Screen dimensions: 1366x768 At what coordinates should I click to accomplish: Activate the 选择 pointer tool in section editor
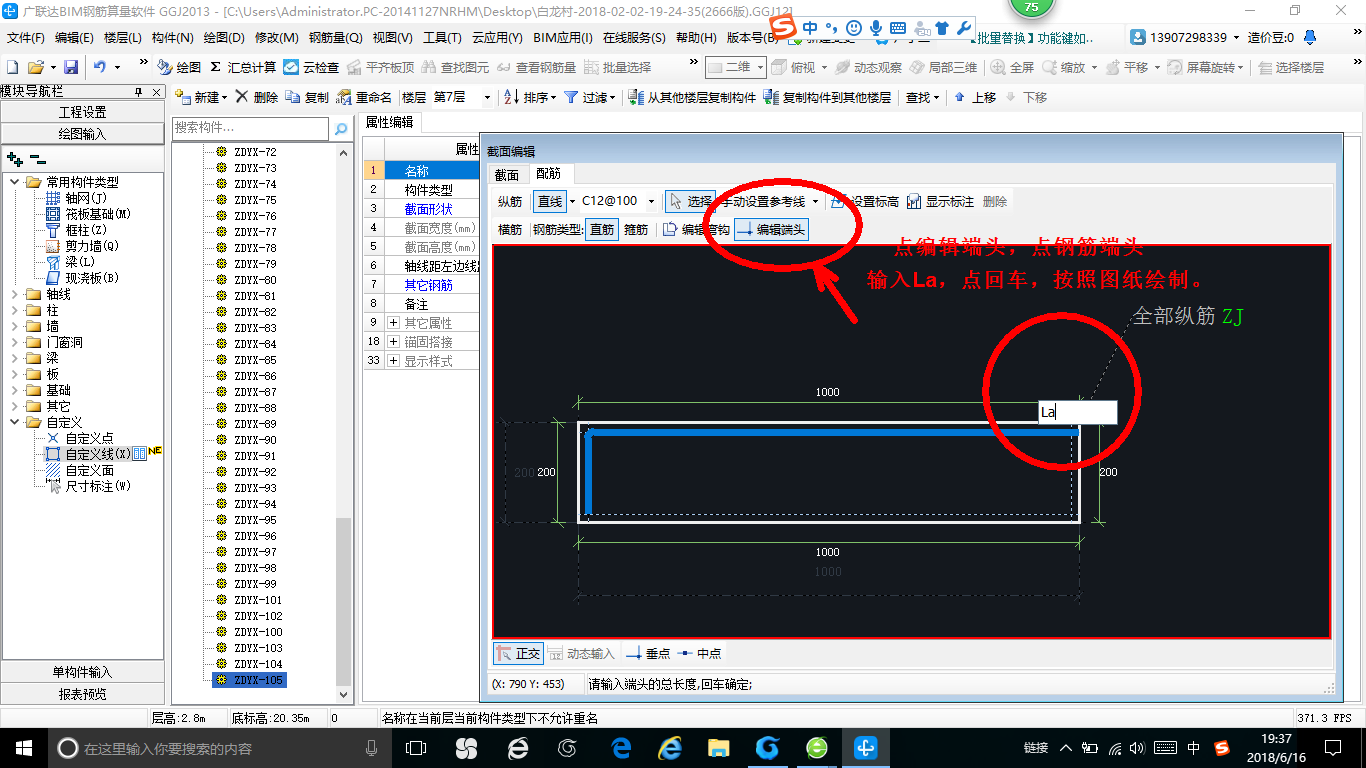click(x=691, y=201)
